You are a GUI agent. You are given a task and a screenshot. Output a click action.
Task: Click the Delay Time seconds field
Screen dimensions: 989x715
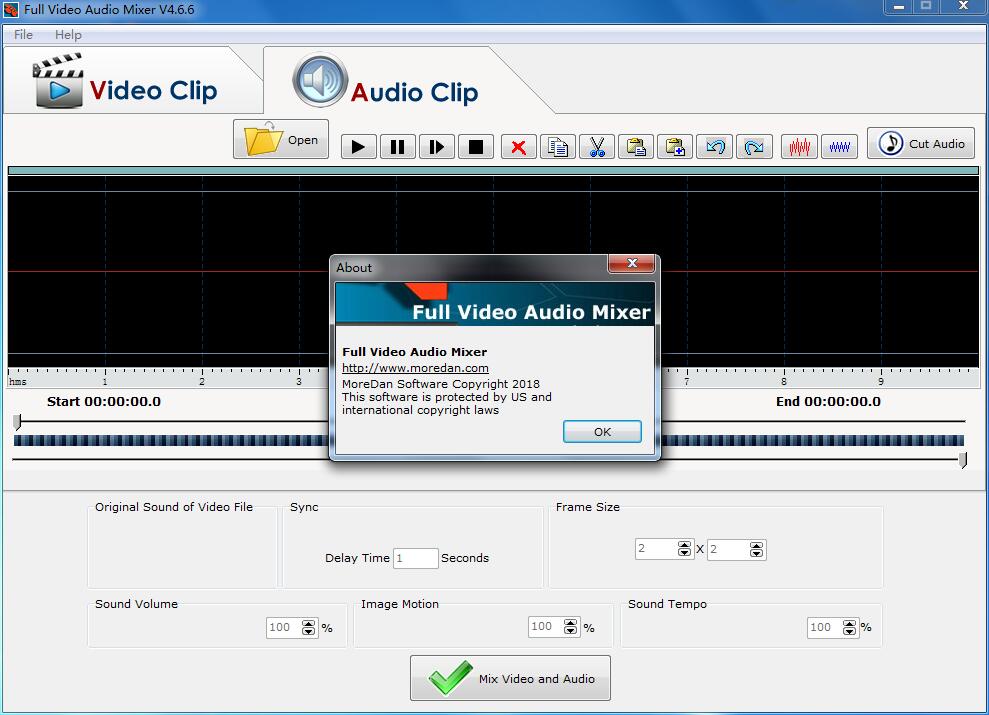pos(415,558)
